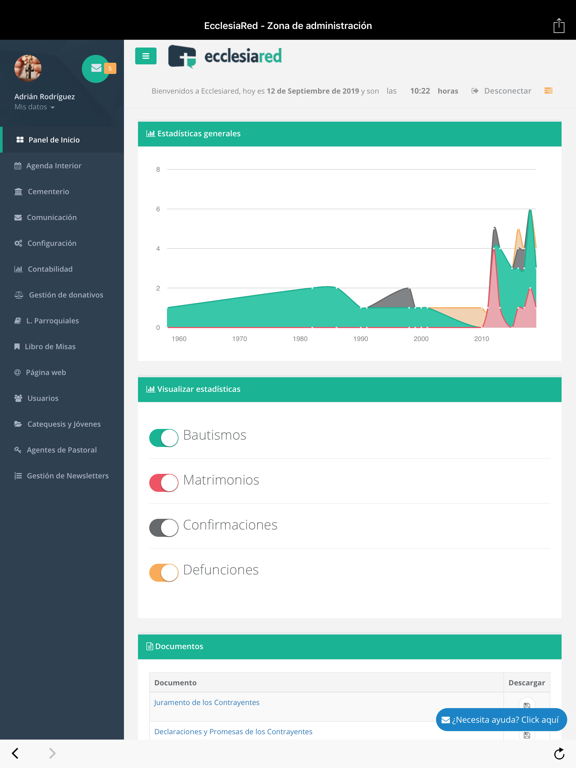The image size is (576, 768).
Task: Toggle the sidebar with hamburger button
Action: point(145,56)
